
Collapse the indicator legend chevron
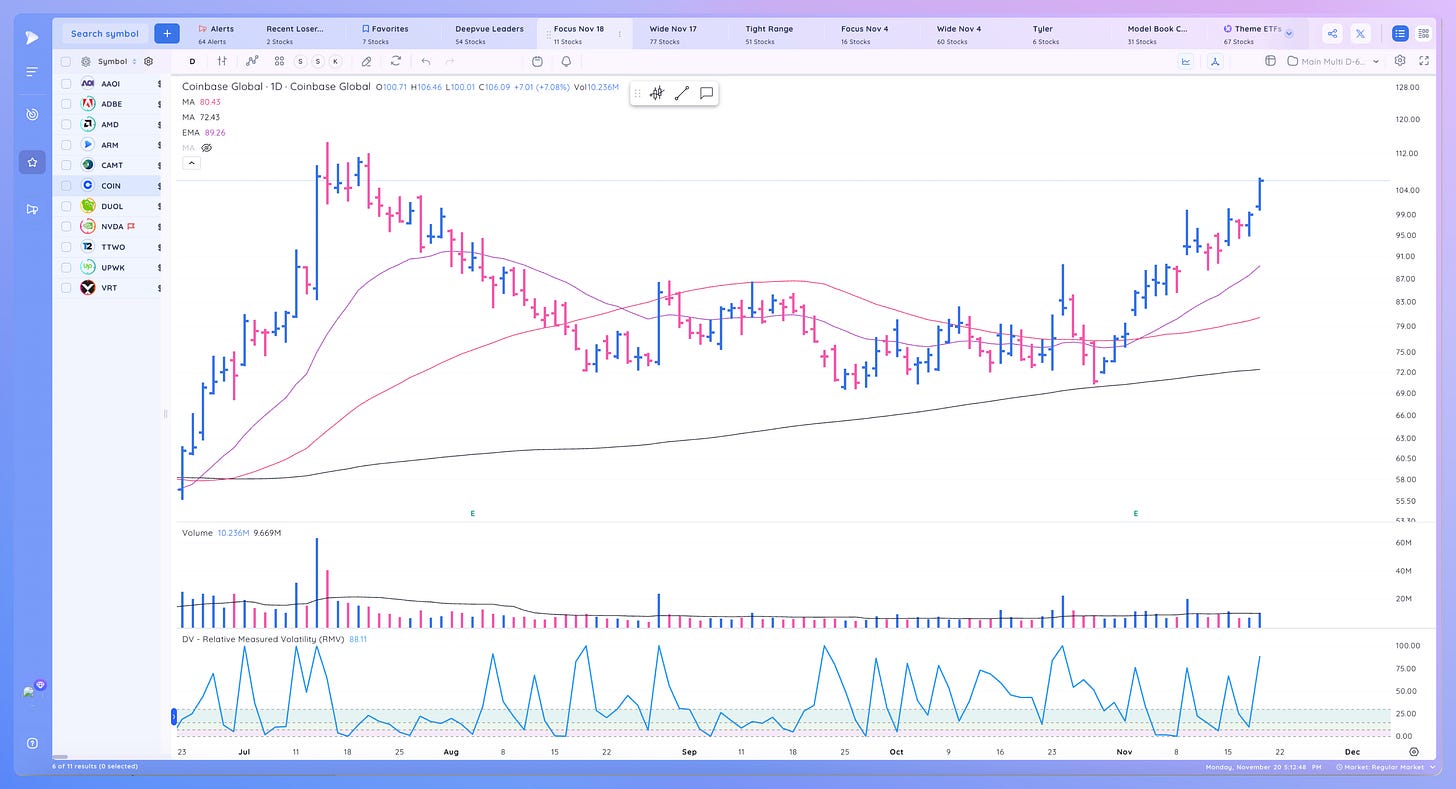(x=191, y=163)
